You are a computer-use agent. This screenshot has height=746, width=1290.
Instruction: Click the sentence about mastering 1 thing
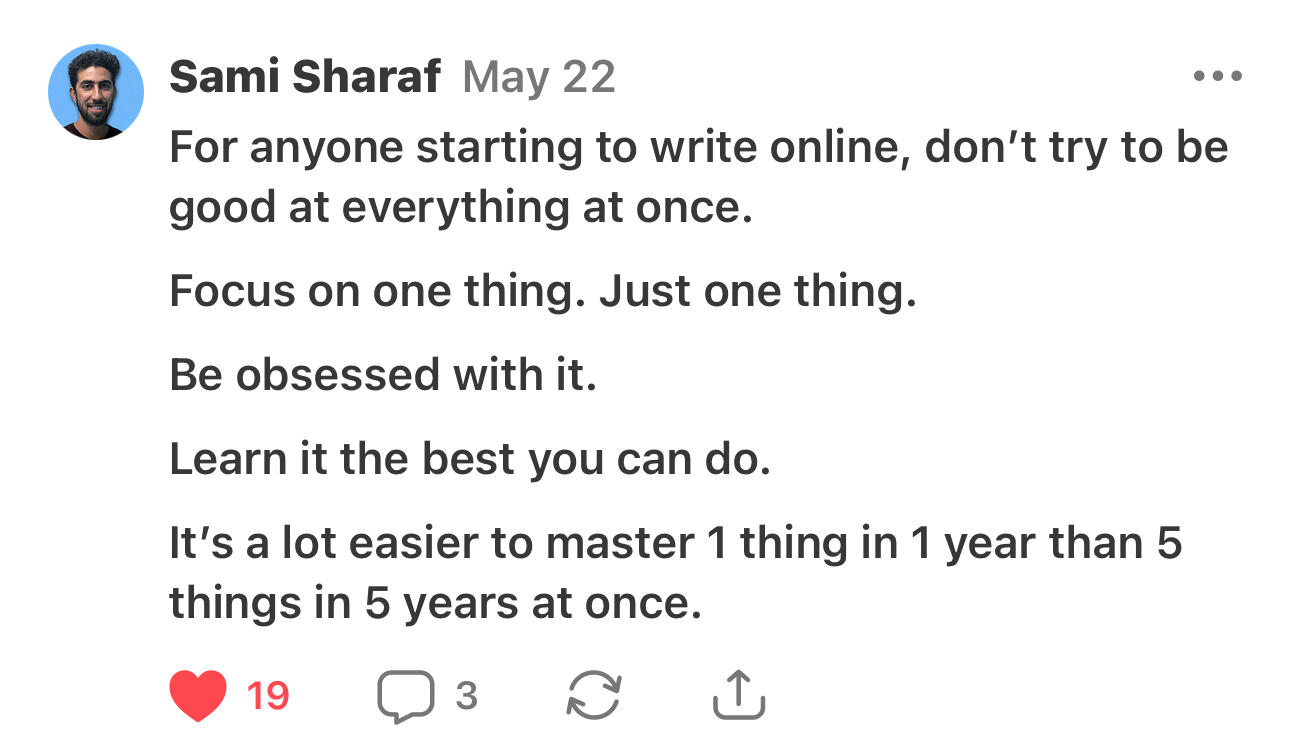click(600, 570)
